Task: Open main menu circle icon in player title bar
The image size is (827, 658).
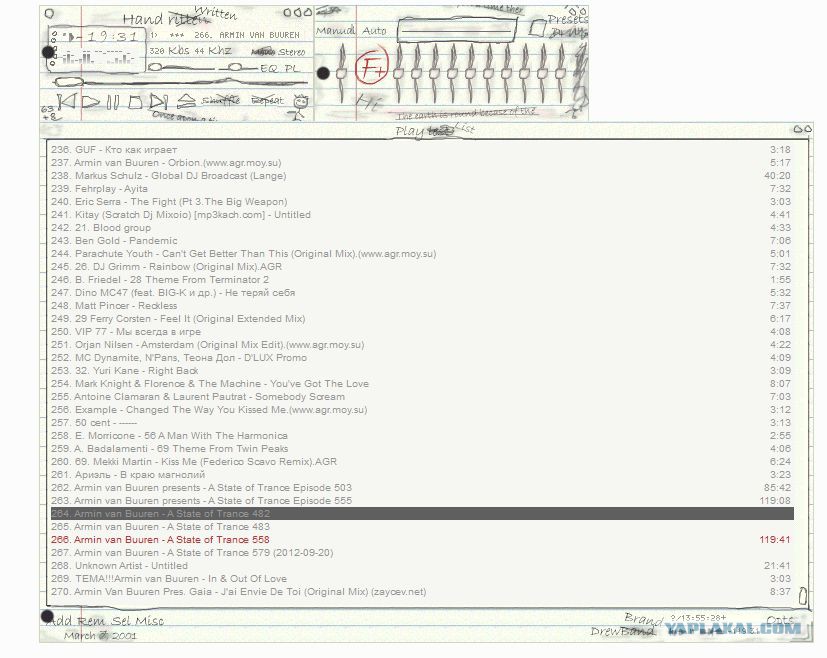Action: (49, 13)
